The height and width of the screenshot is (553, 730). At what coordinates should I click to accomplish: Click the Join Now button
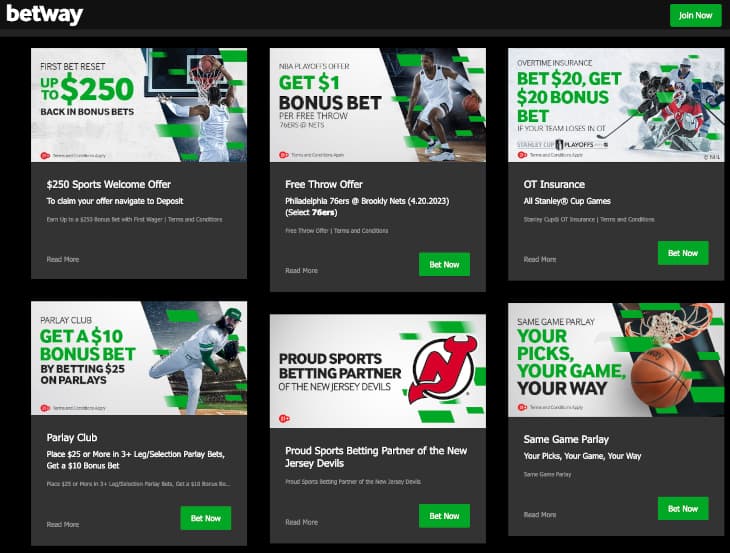(696, 15)
